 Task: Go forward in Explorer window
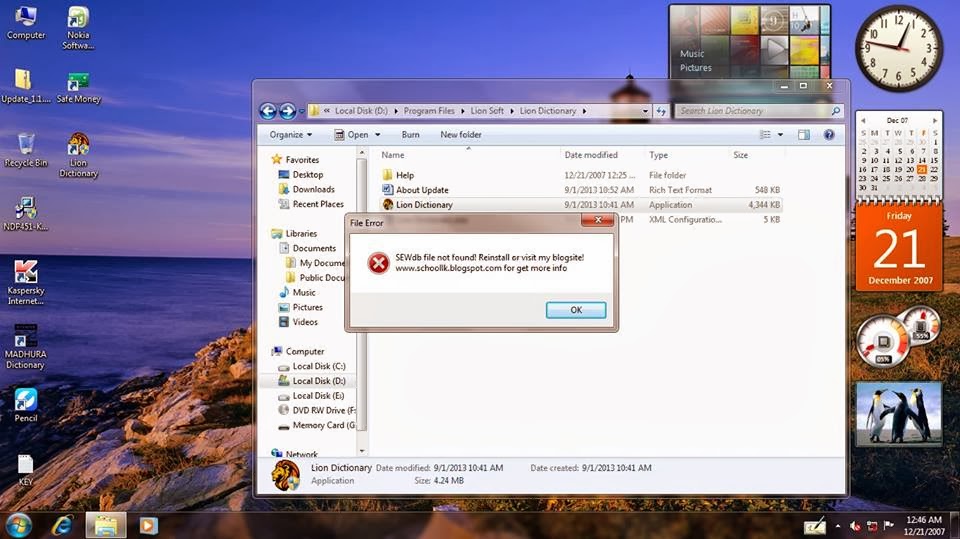pyautogui.click(x=287, y=111)
